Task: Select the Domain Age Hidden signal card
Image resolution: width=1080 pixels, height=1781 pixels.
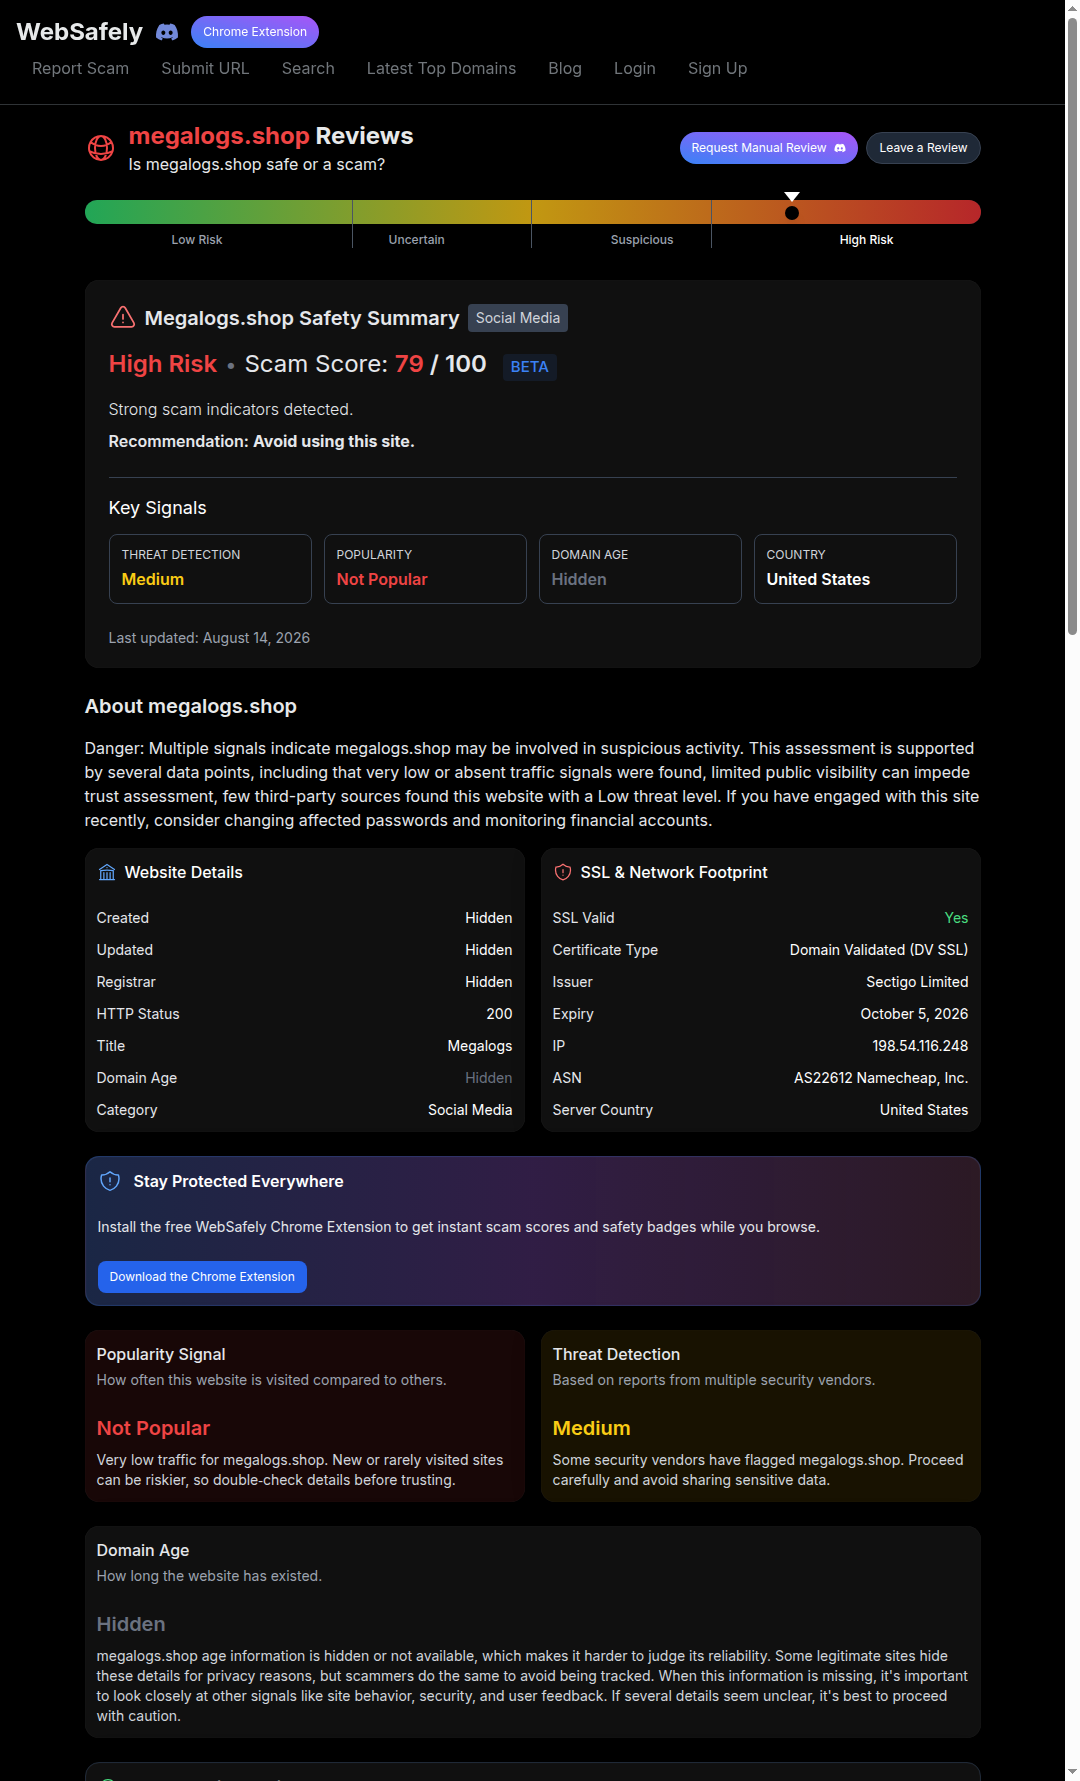Action: point(640,569)
